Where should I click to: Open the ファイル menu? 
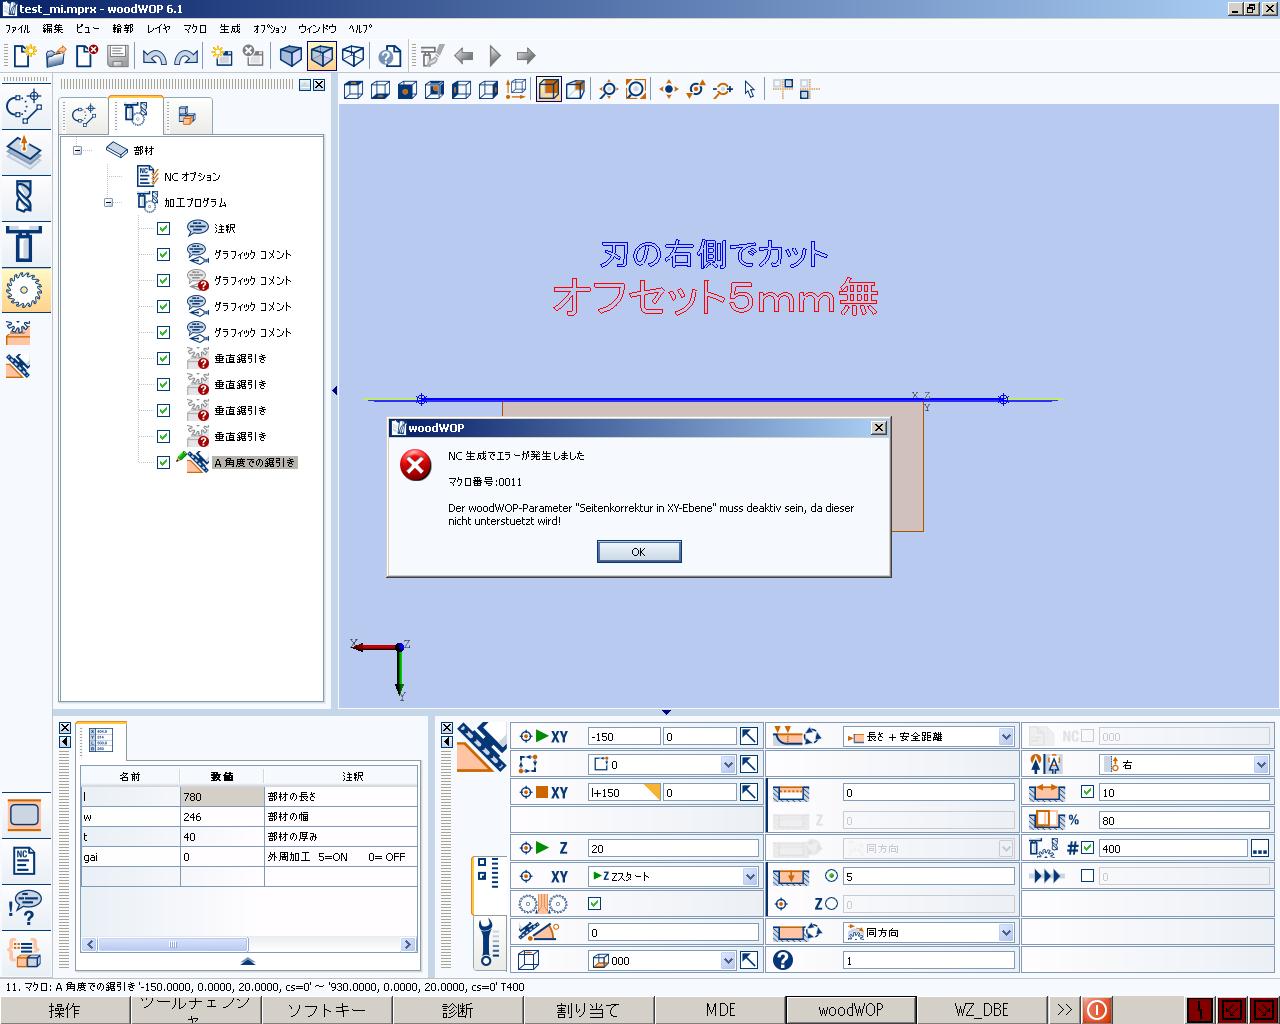18,29
